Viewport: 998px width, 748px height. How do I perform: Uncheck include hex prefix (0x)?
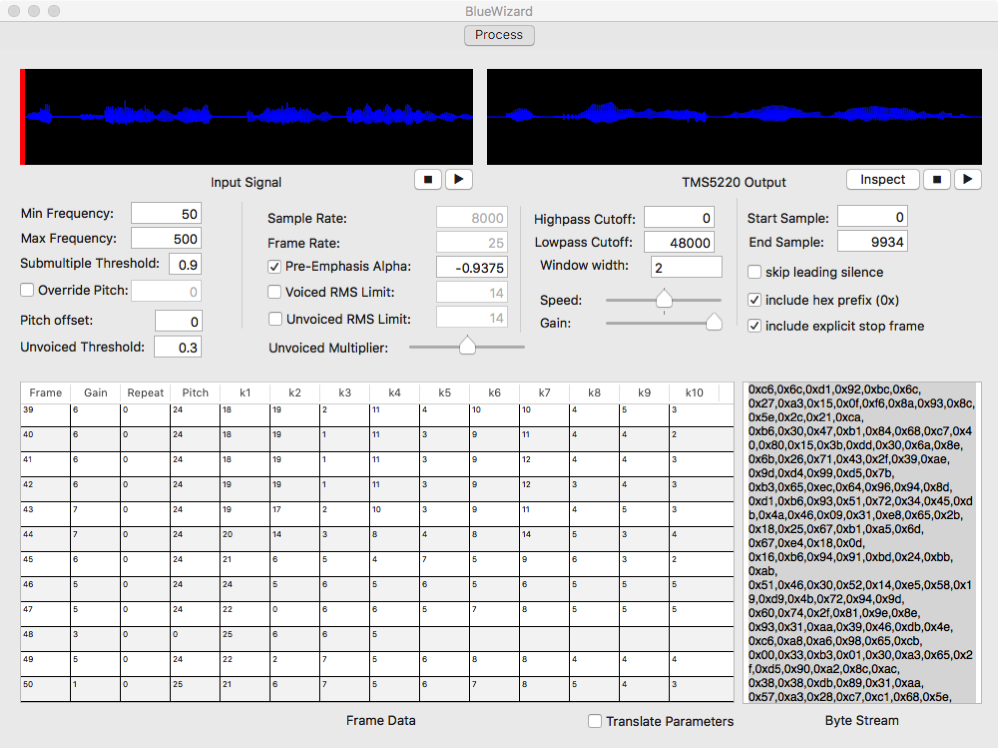click(x=755, y=299)
